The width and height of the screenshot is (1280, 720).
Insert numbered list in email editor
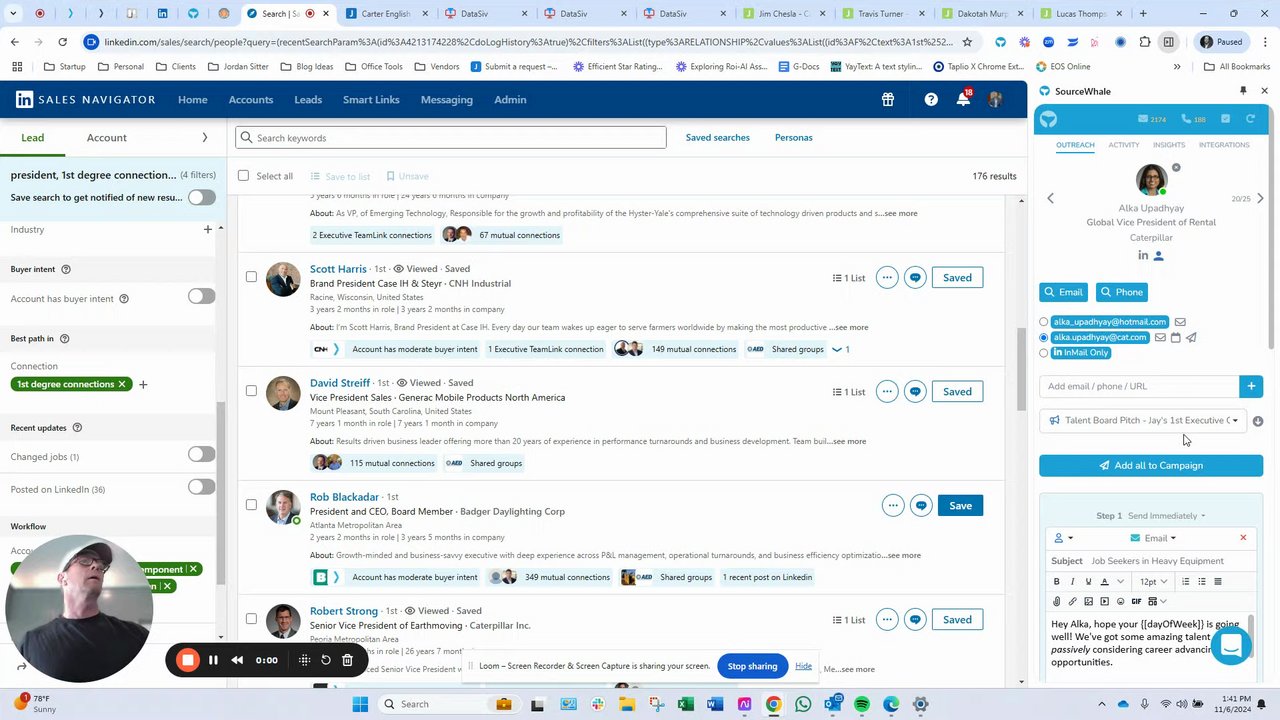[1186, 581]
